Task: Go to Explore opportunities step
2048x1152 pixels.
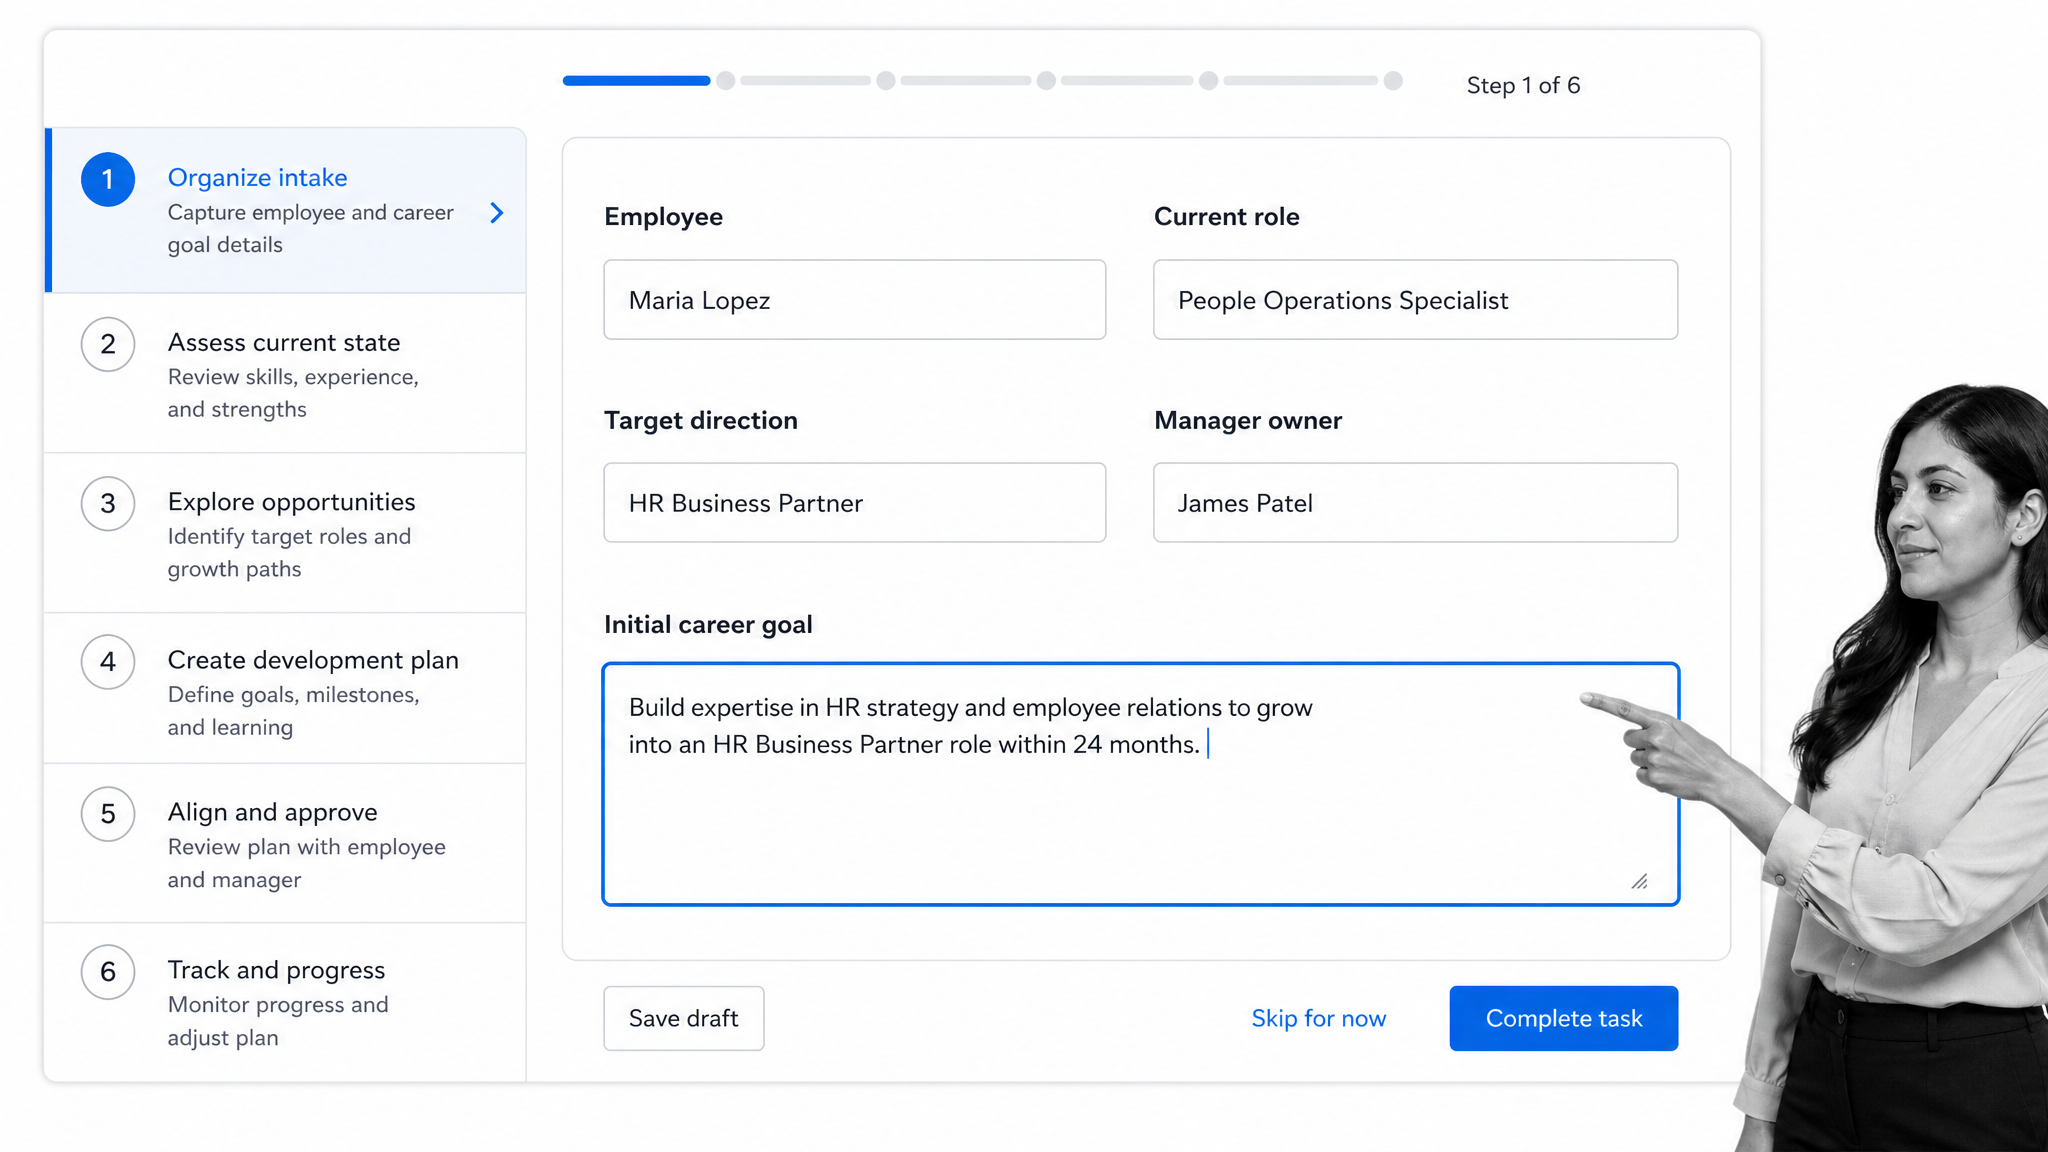Action: tap(285, 533)
